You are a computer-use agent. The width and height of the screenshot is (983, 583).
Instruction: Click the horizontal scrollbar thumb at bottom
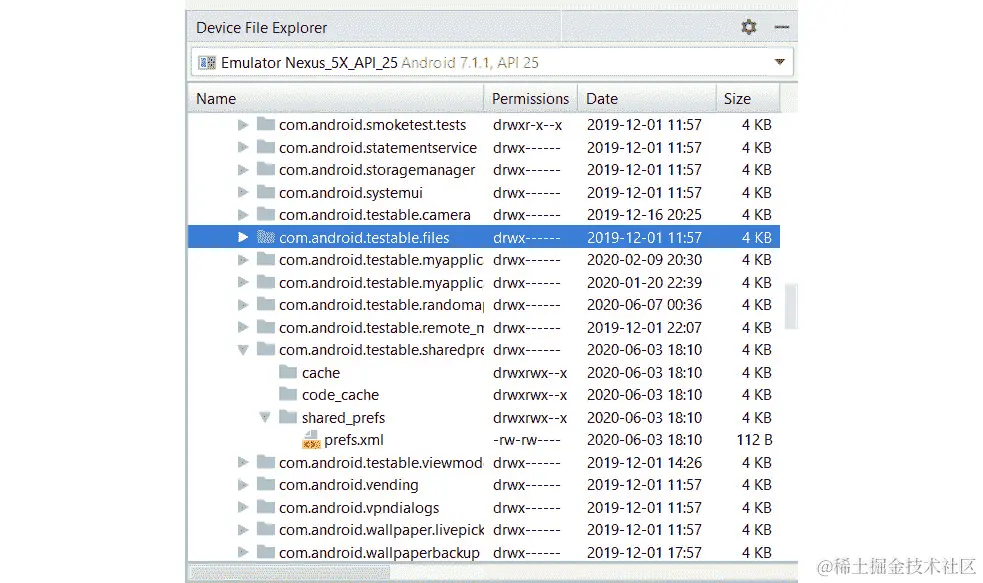point(290,572)
